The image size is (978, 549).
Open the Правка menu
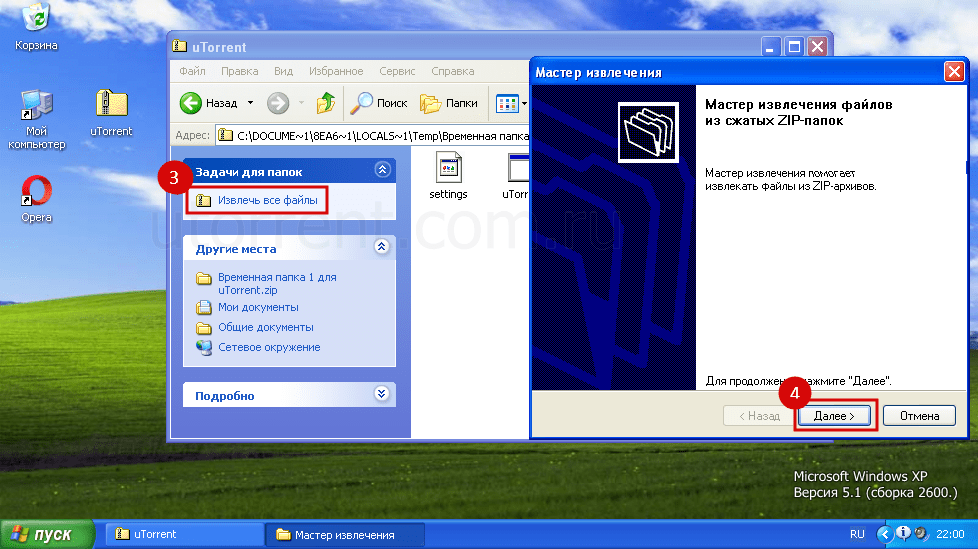pos(240,71)
